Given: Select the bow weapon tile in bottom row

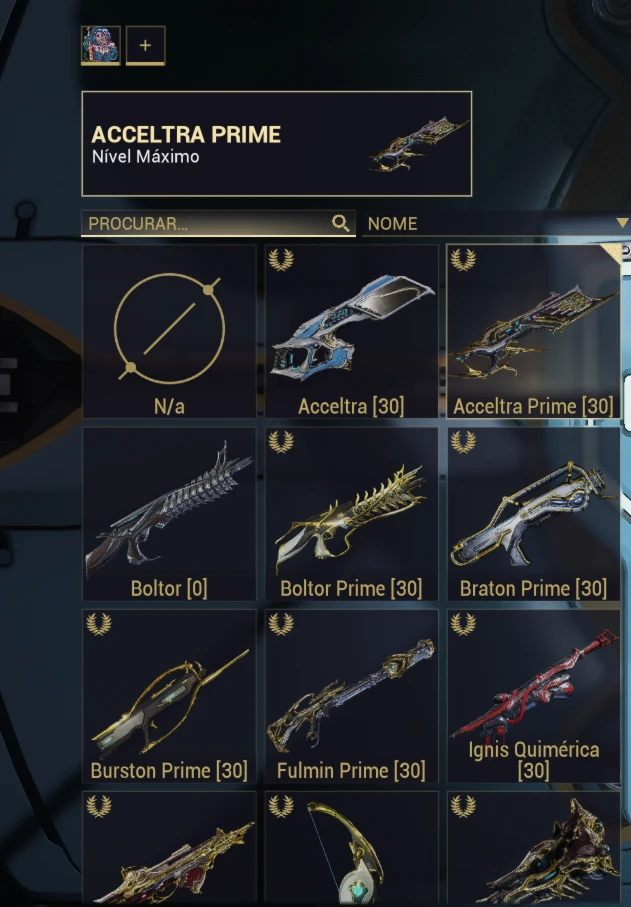Looking at the screenshot, I should 352,849.
